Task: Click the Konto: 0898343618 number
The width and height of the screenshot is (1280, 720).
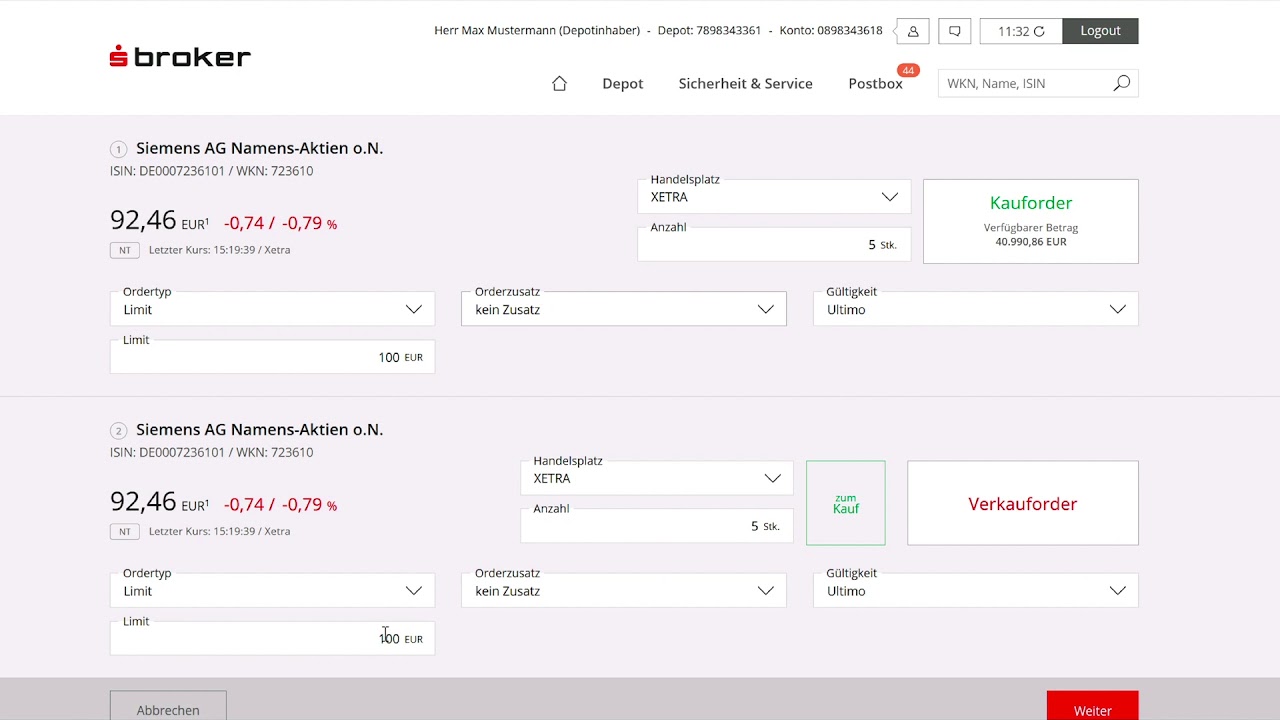Action: click(831, 31)
